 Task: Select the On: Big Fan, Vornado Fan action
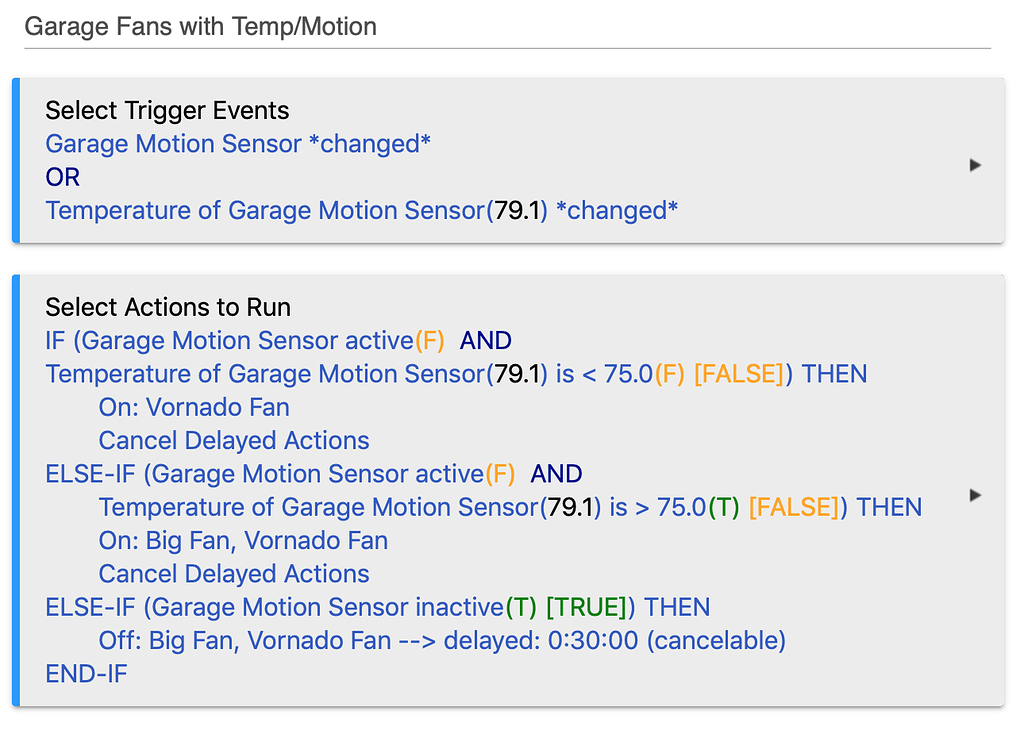[x=243, y=541]
